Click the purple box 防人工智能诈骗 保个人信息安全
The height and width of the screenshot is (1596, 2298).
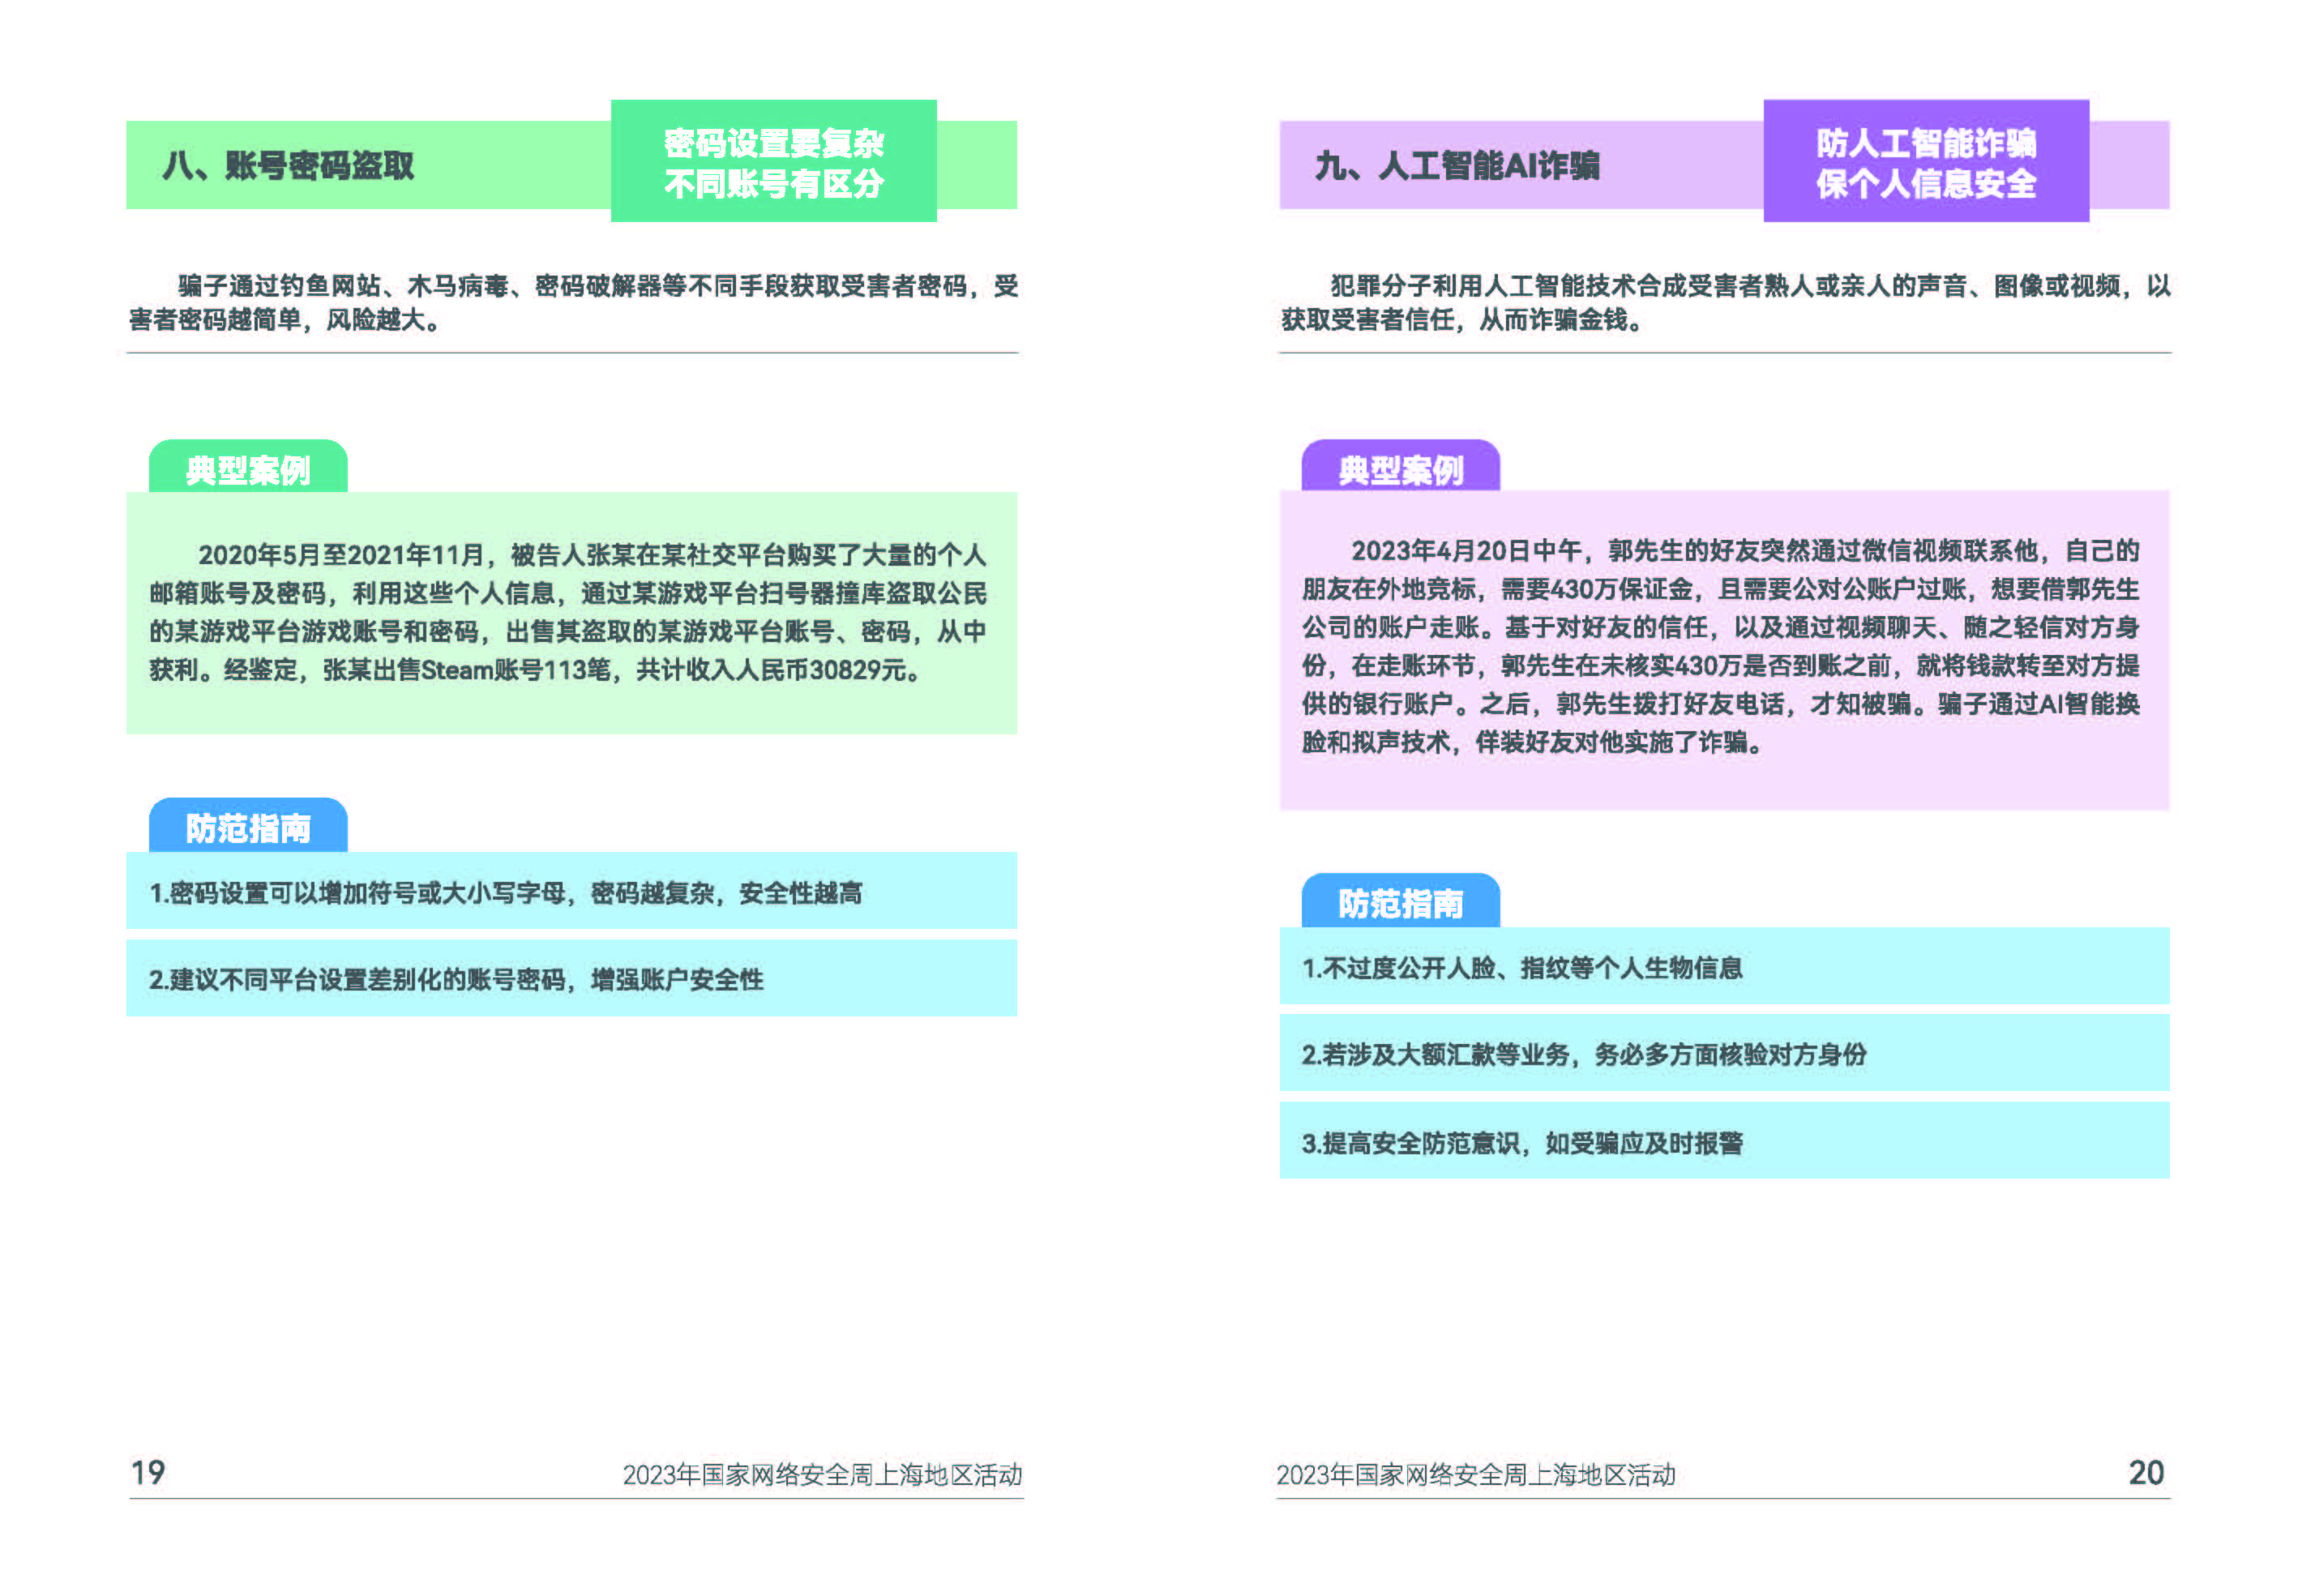(1925, 161)
